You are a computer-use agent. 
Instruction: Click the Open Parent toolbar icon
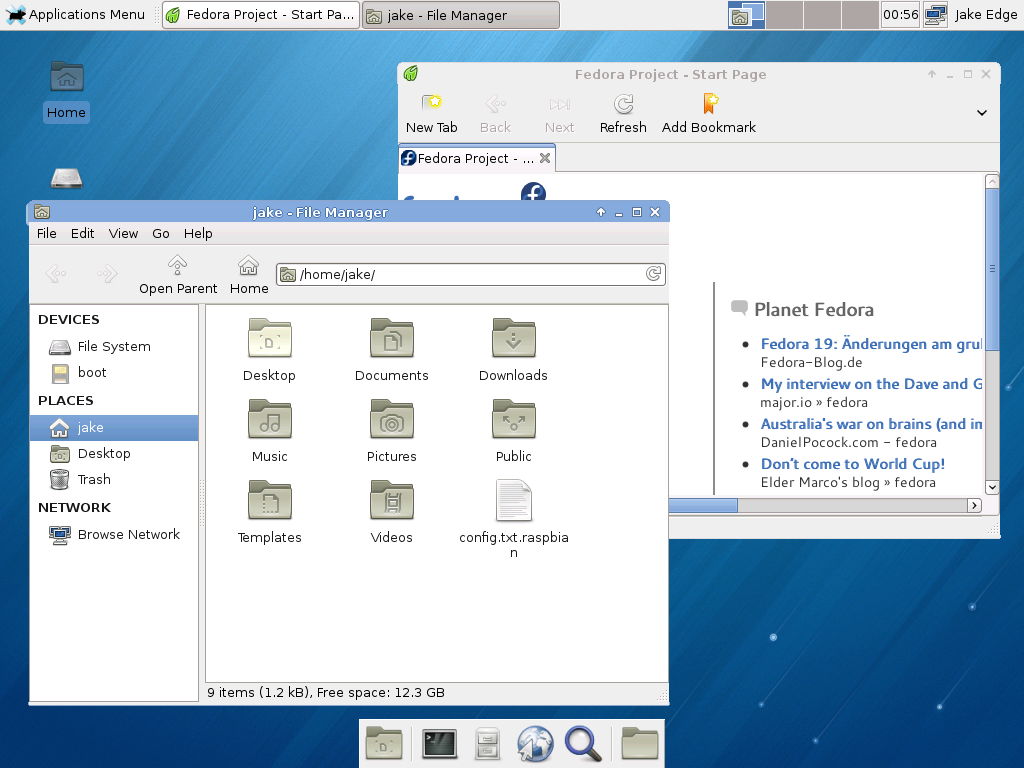177,266
